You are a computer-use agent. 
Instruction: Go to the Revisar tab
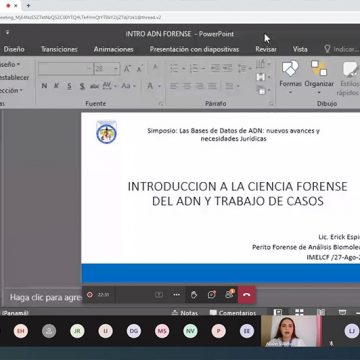click(266, 49)
